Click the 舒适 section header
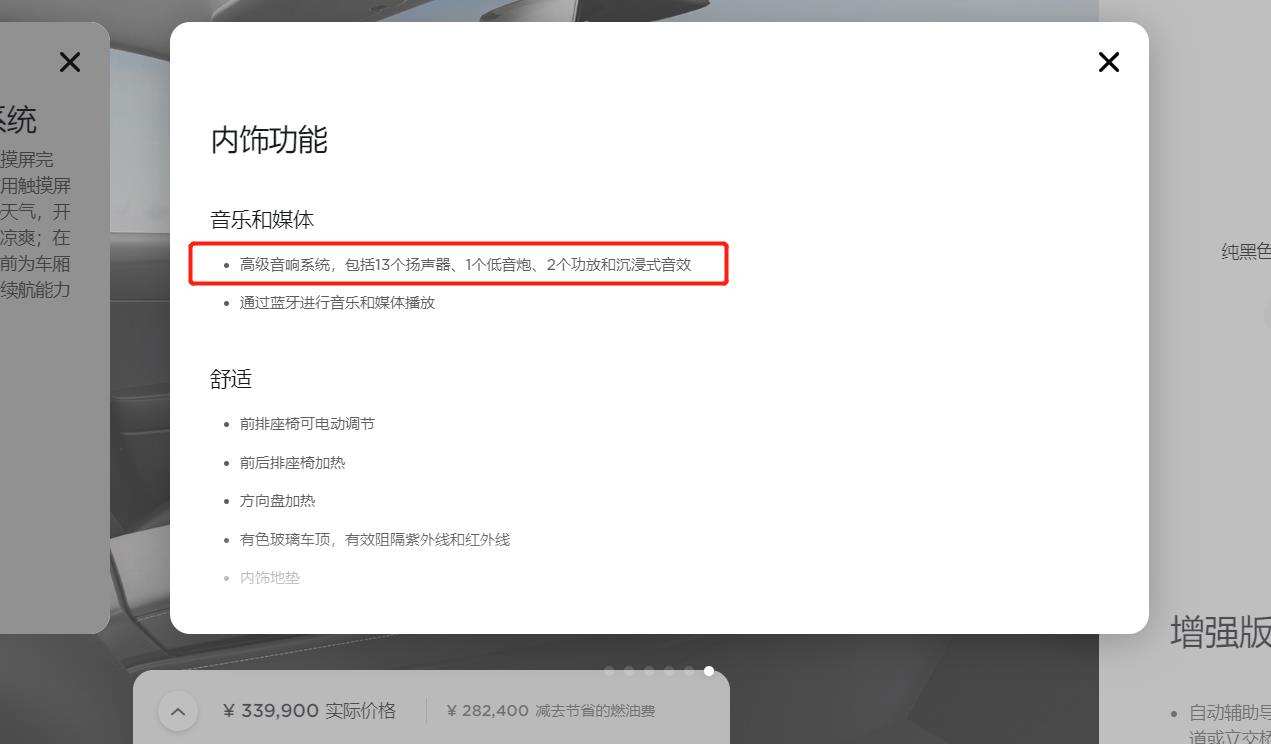The height and width of the screenshot is (744, 1271). point(231,379)
